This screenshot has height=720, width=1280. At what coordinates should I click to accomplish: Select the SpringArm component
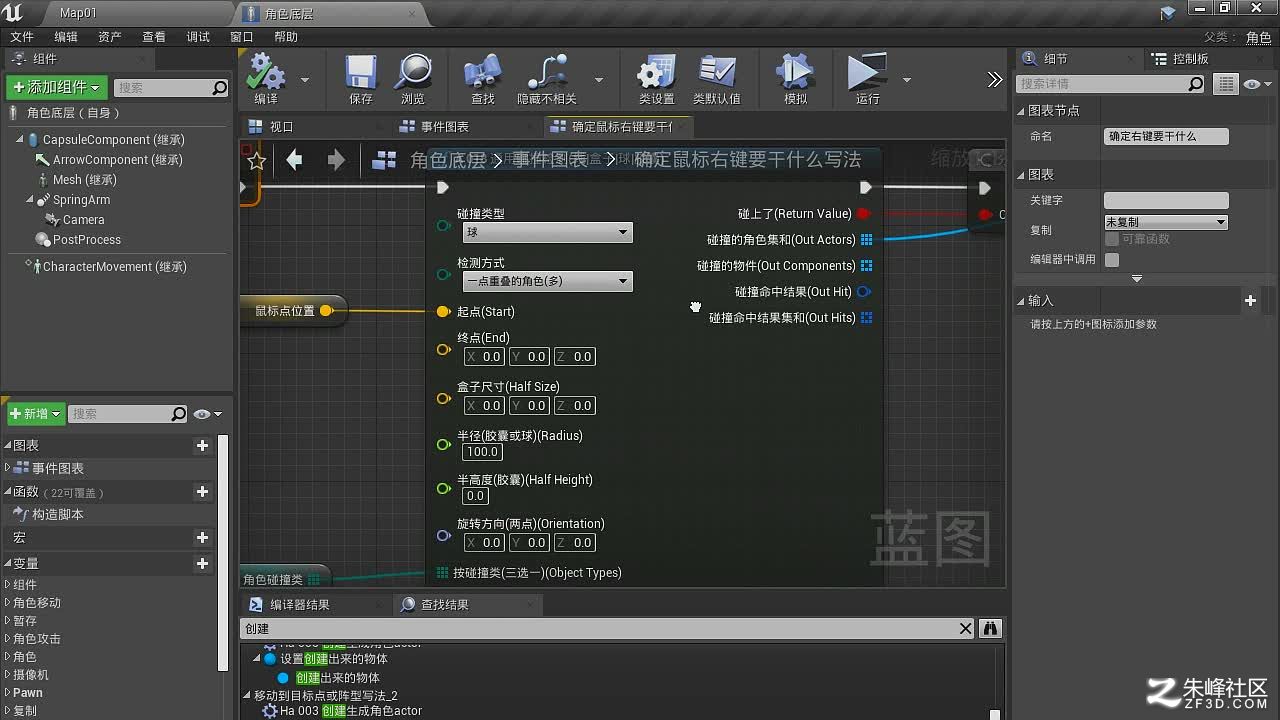[x=81, y=200]
